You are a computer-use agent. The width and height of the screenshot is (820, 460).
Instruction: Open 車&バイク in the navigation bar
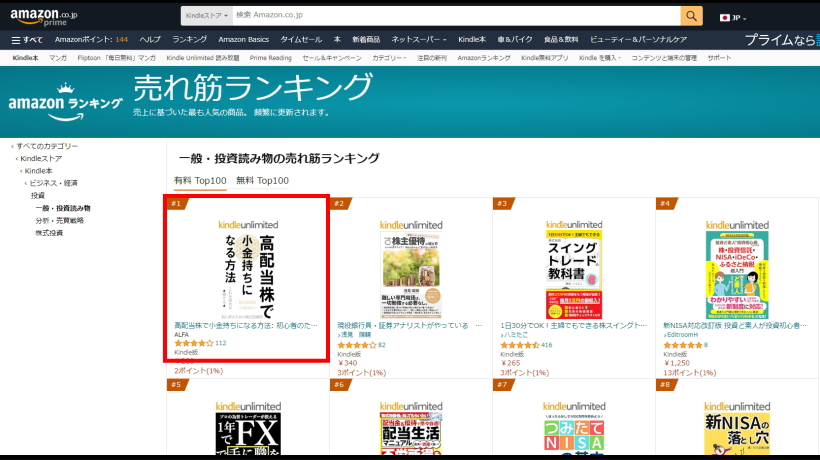[x=515, y=40]
